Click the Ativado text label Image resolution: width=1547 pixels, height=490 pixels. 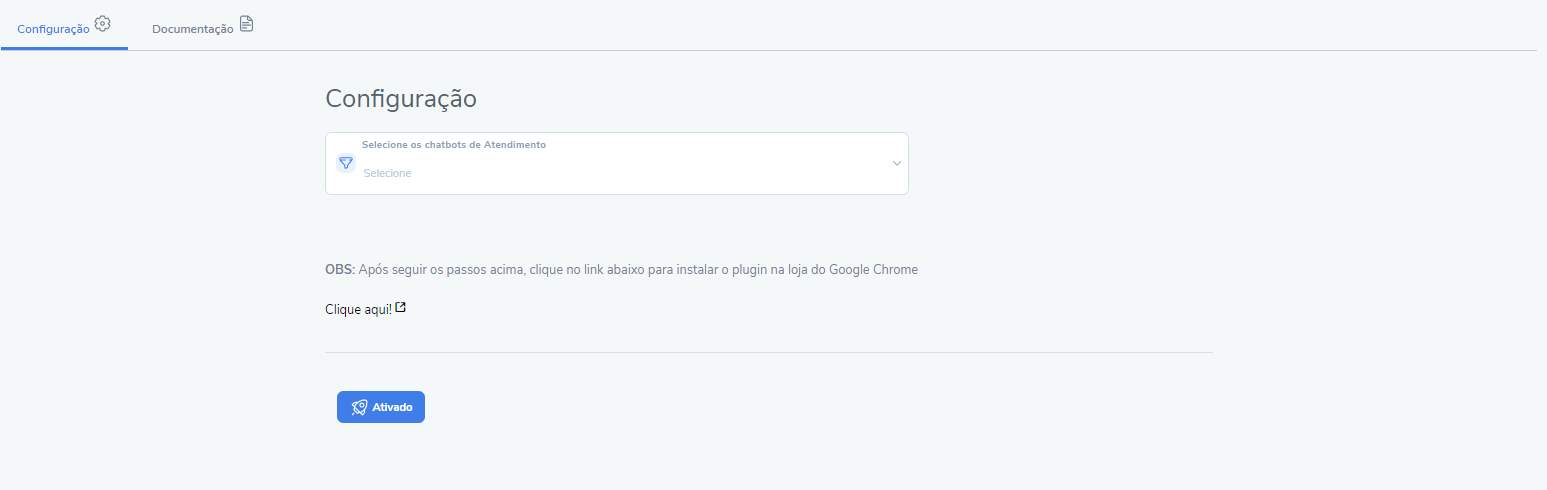click(x=392, y=407)
